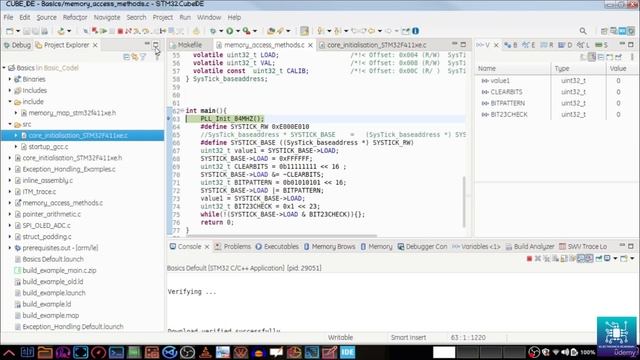Click the filter icon in Project Explorer

tap(143, 57)
